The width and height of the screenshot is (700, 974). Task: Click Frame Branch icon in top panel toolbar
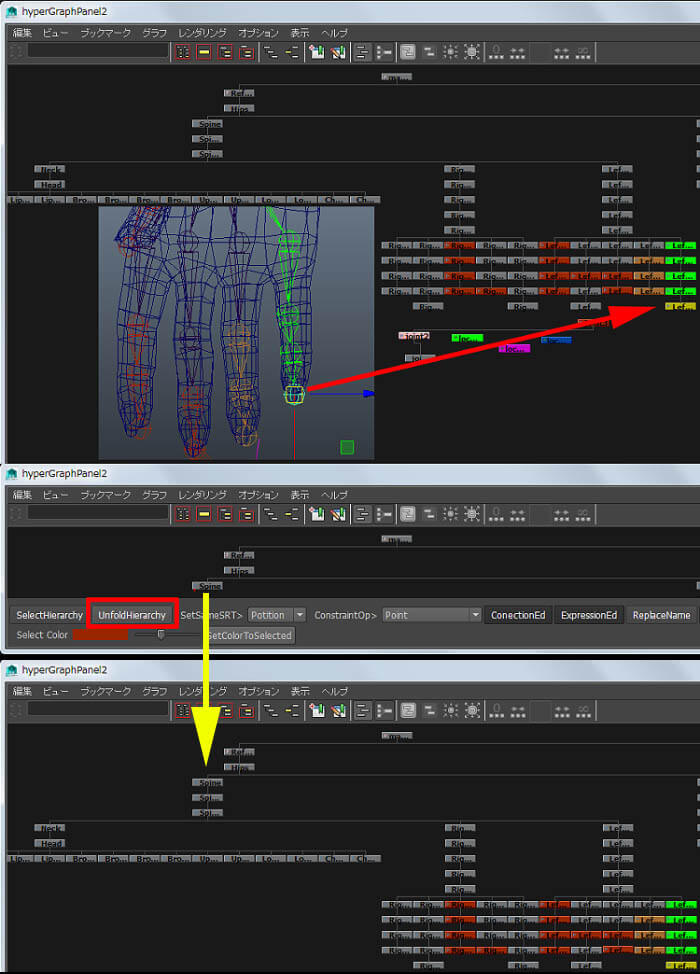247,52
